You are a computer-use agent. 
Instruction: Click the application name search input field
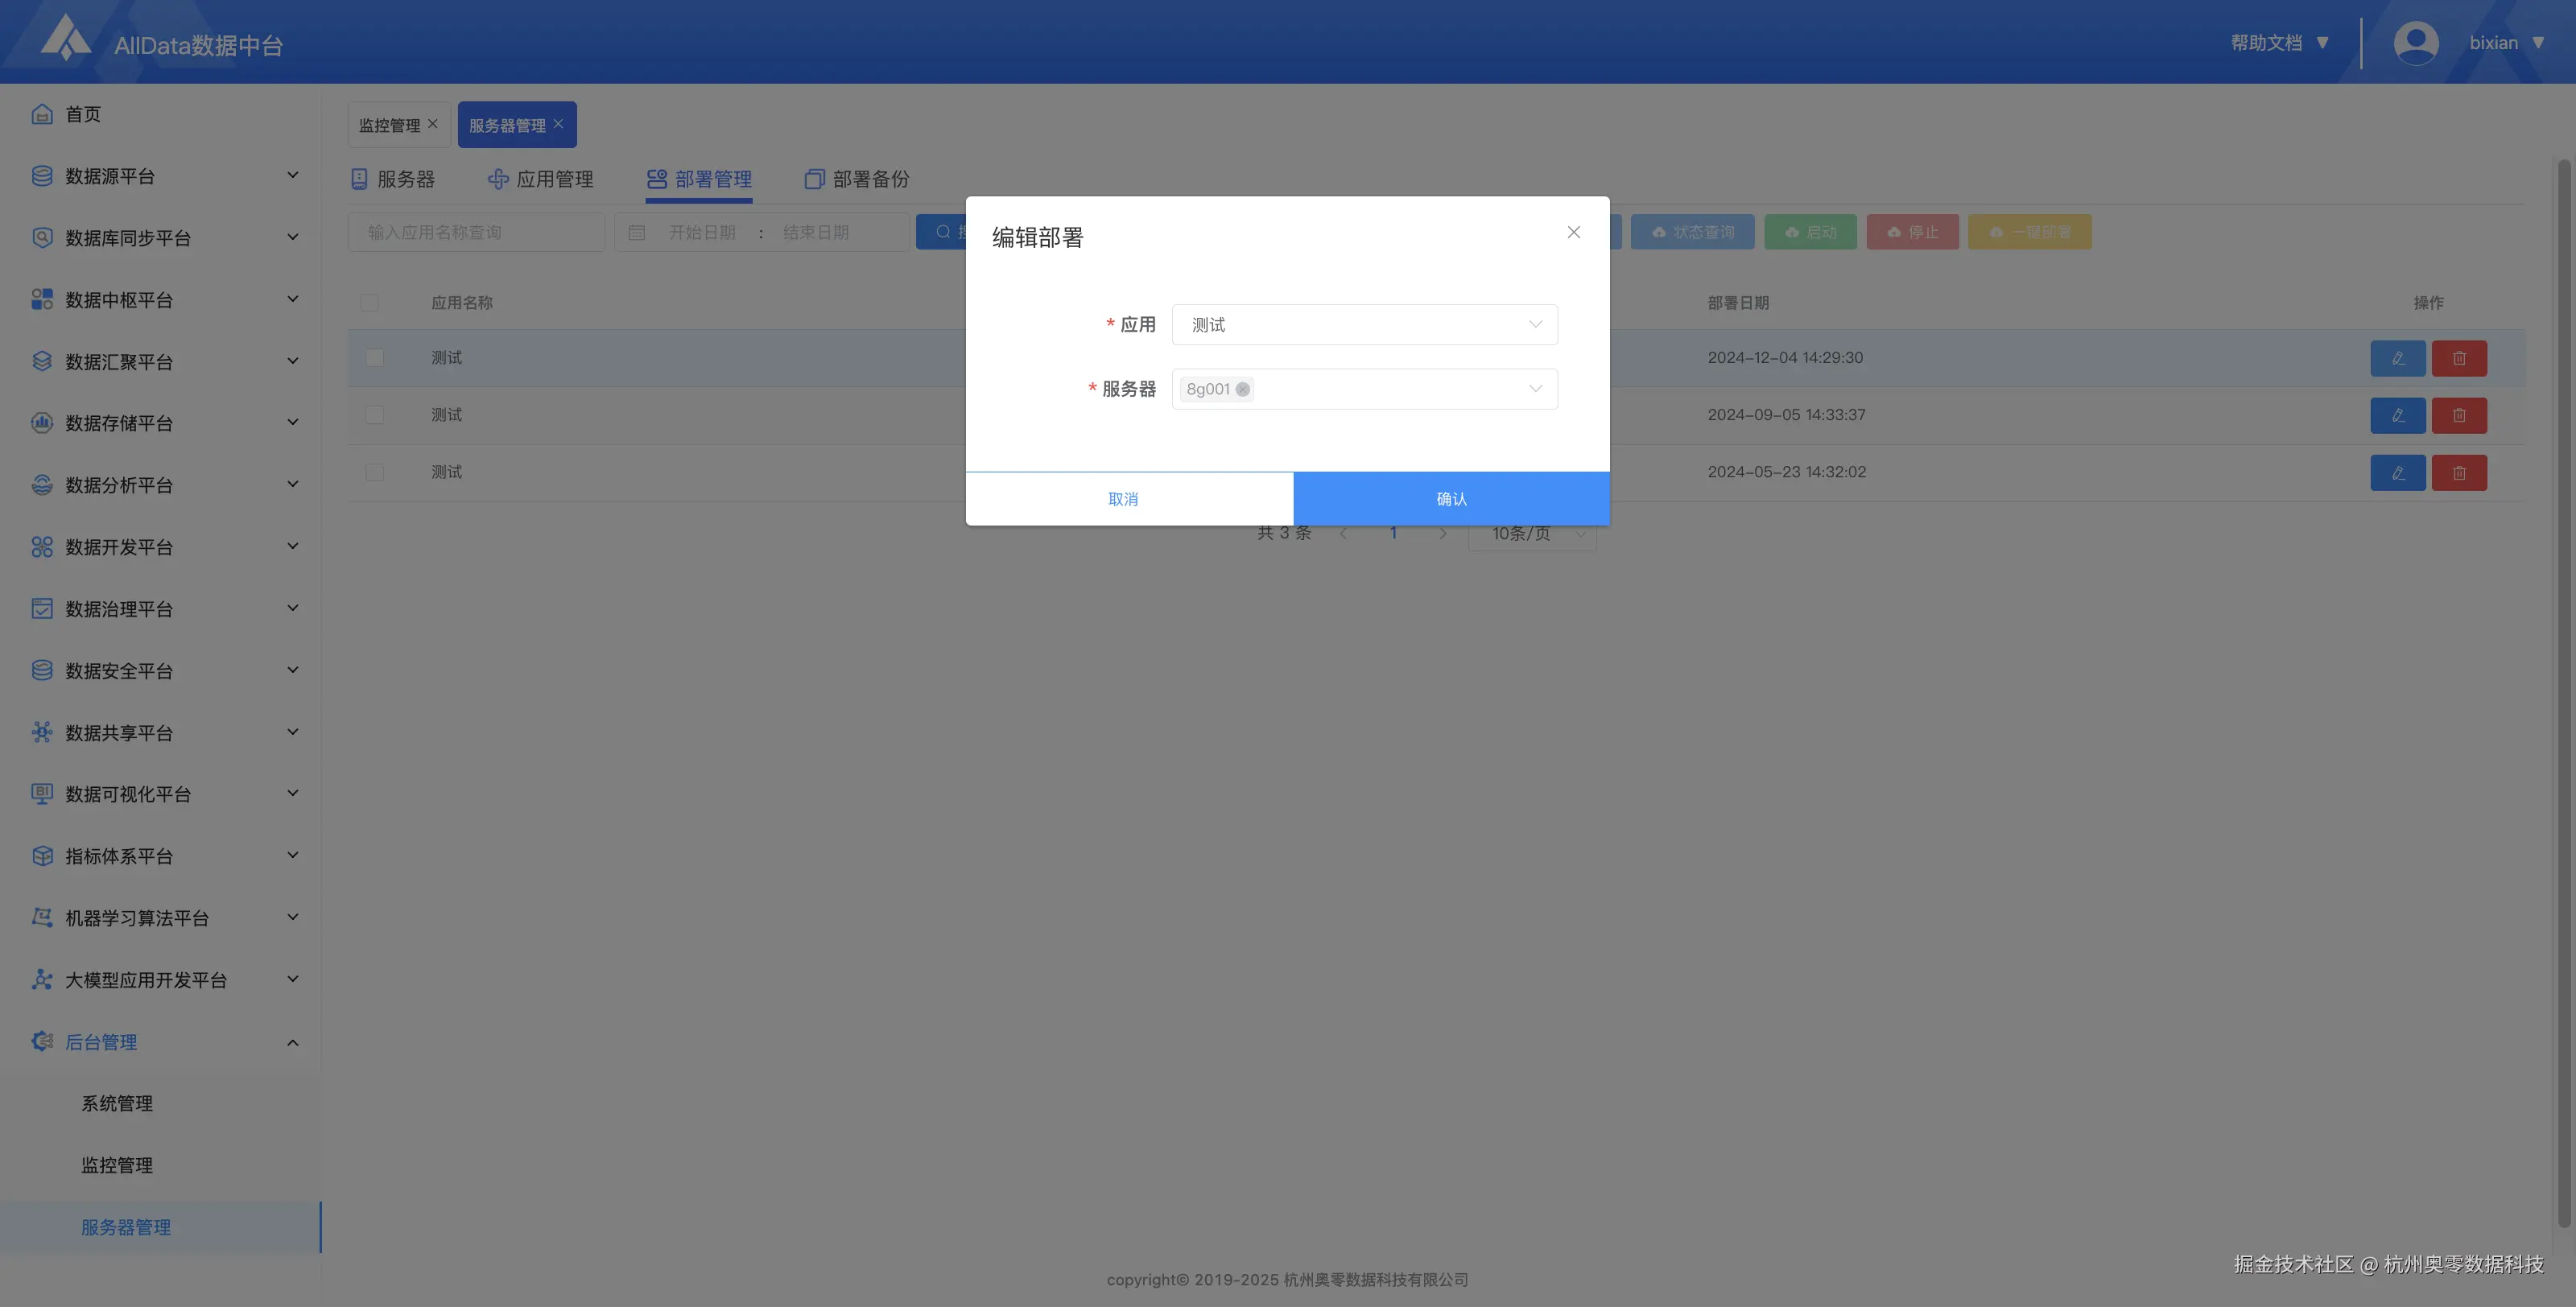[476, 231]
